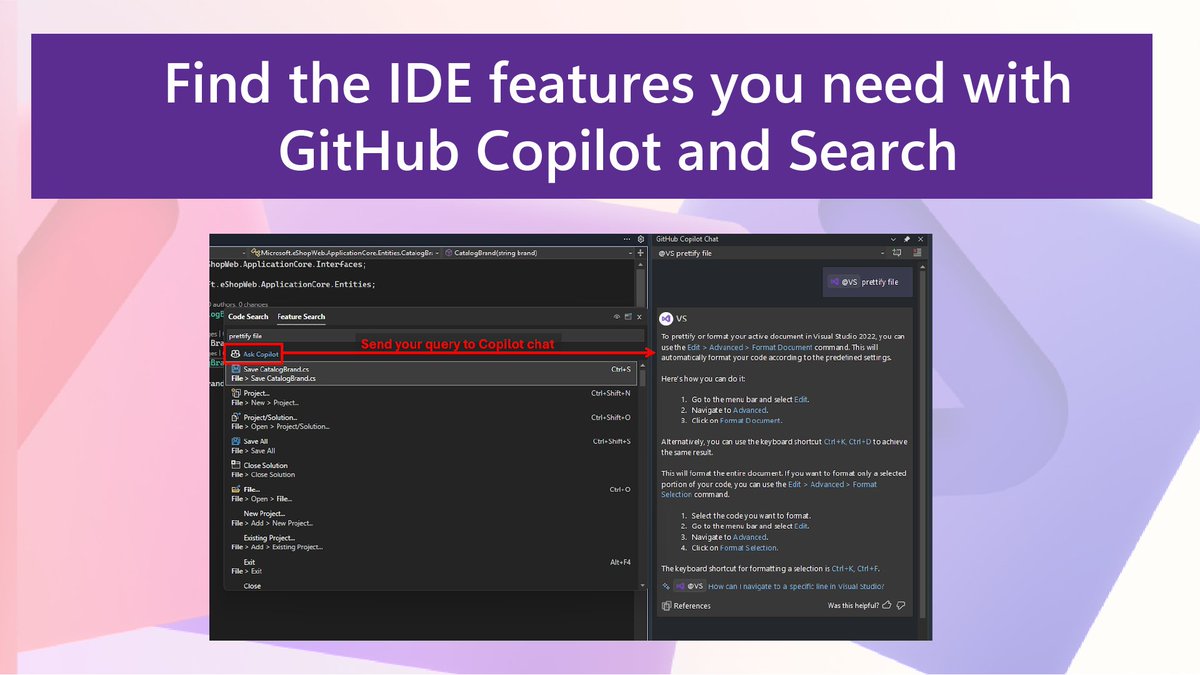This screenshot has height=675, width=1200.
Task: Click the partially visible Close result
Action: 431,586
